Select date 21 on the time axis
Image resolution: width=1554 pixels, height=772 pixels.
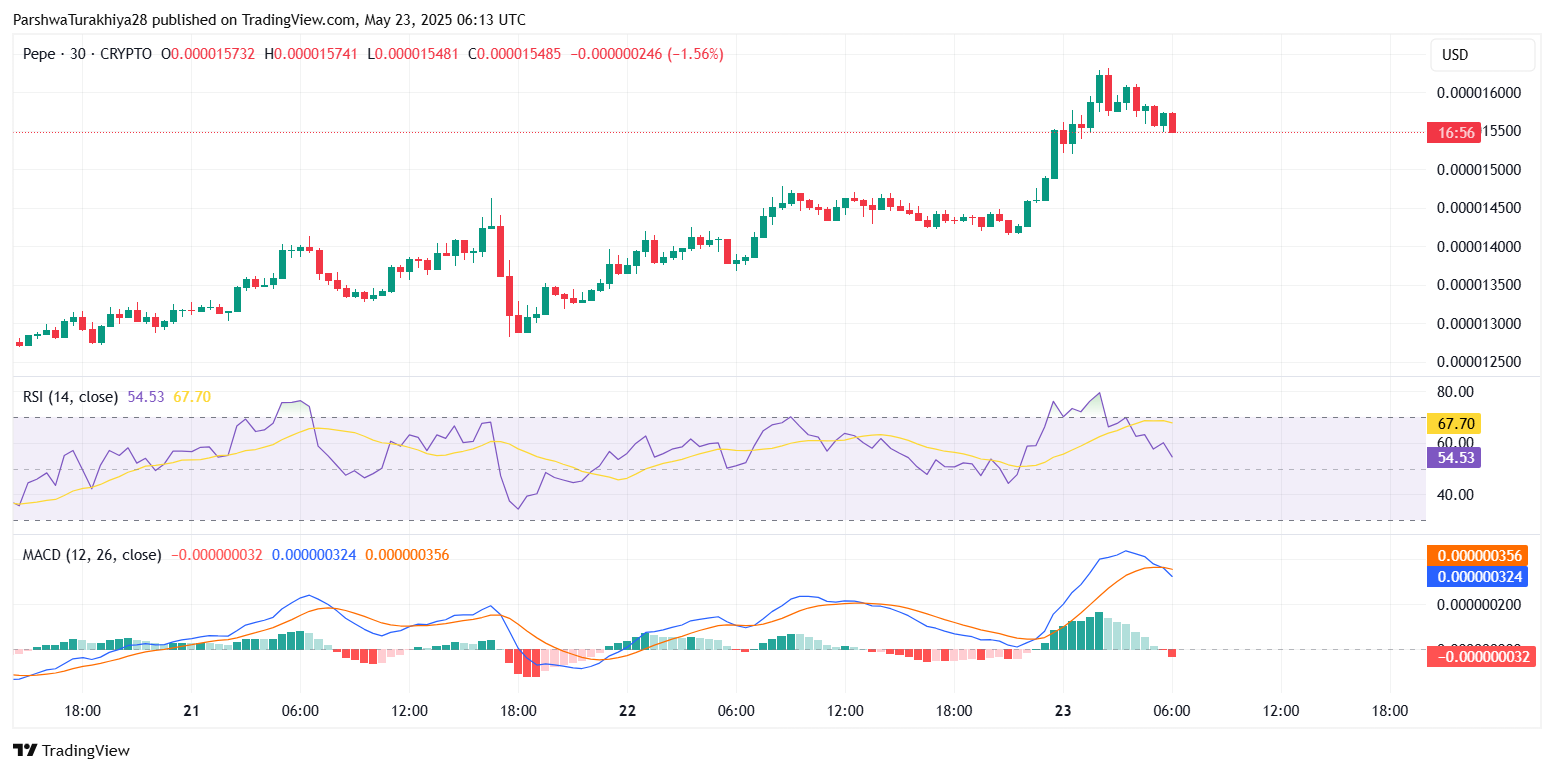[x=191, y=711]
